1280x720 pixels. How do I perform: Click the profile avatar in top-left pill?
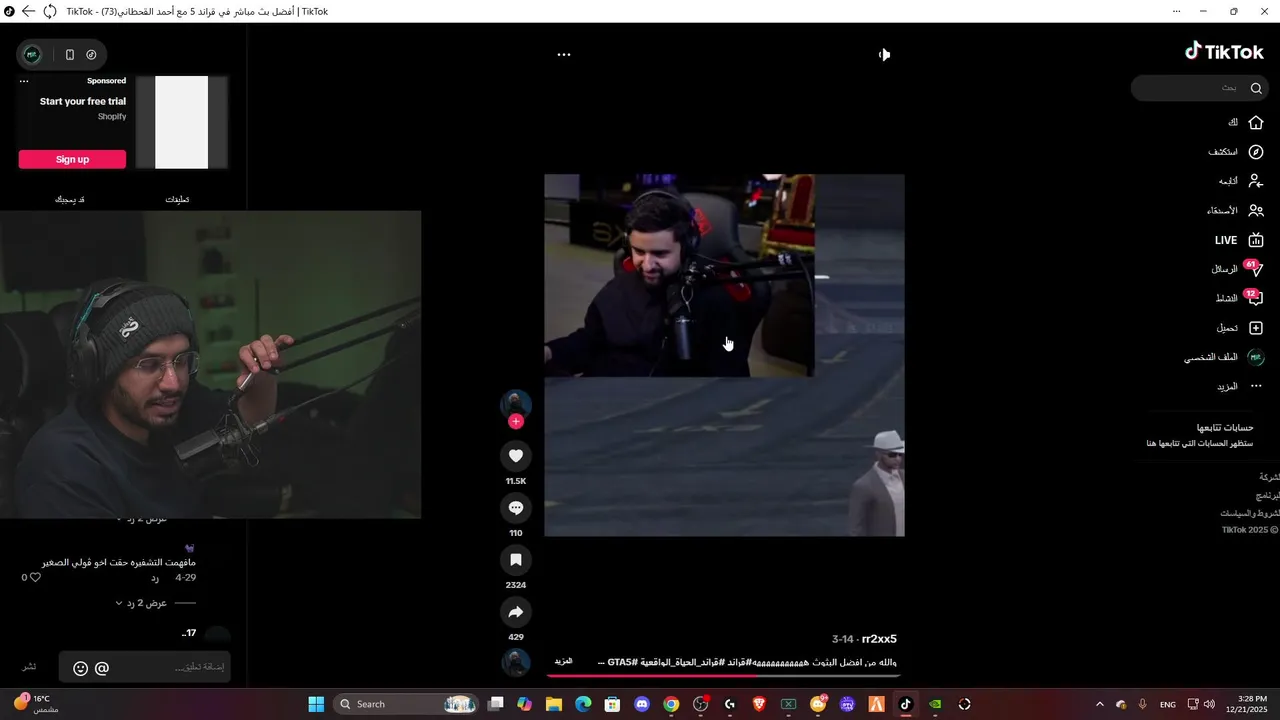point(33,55)
